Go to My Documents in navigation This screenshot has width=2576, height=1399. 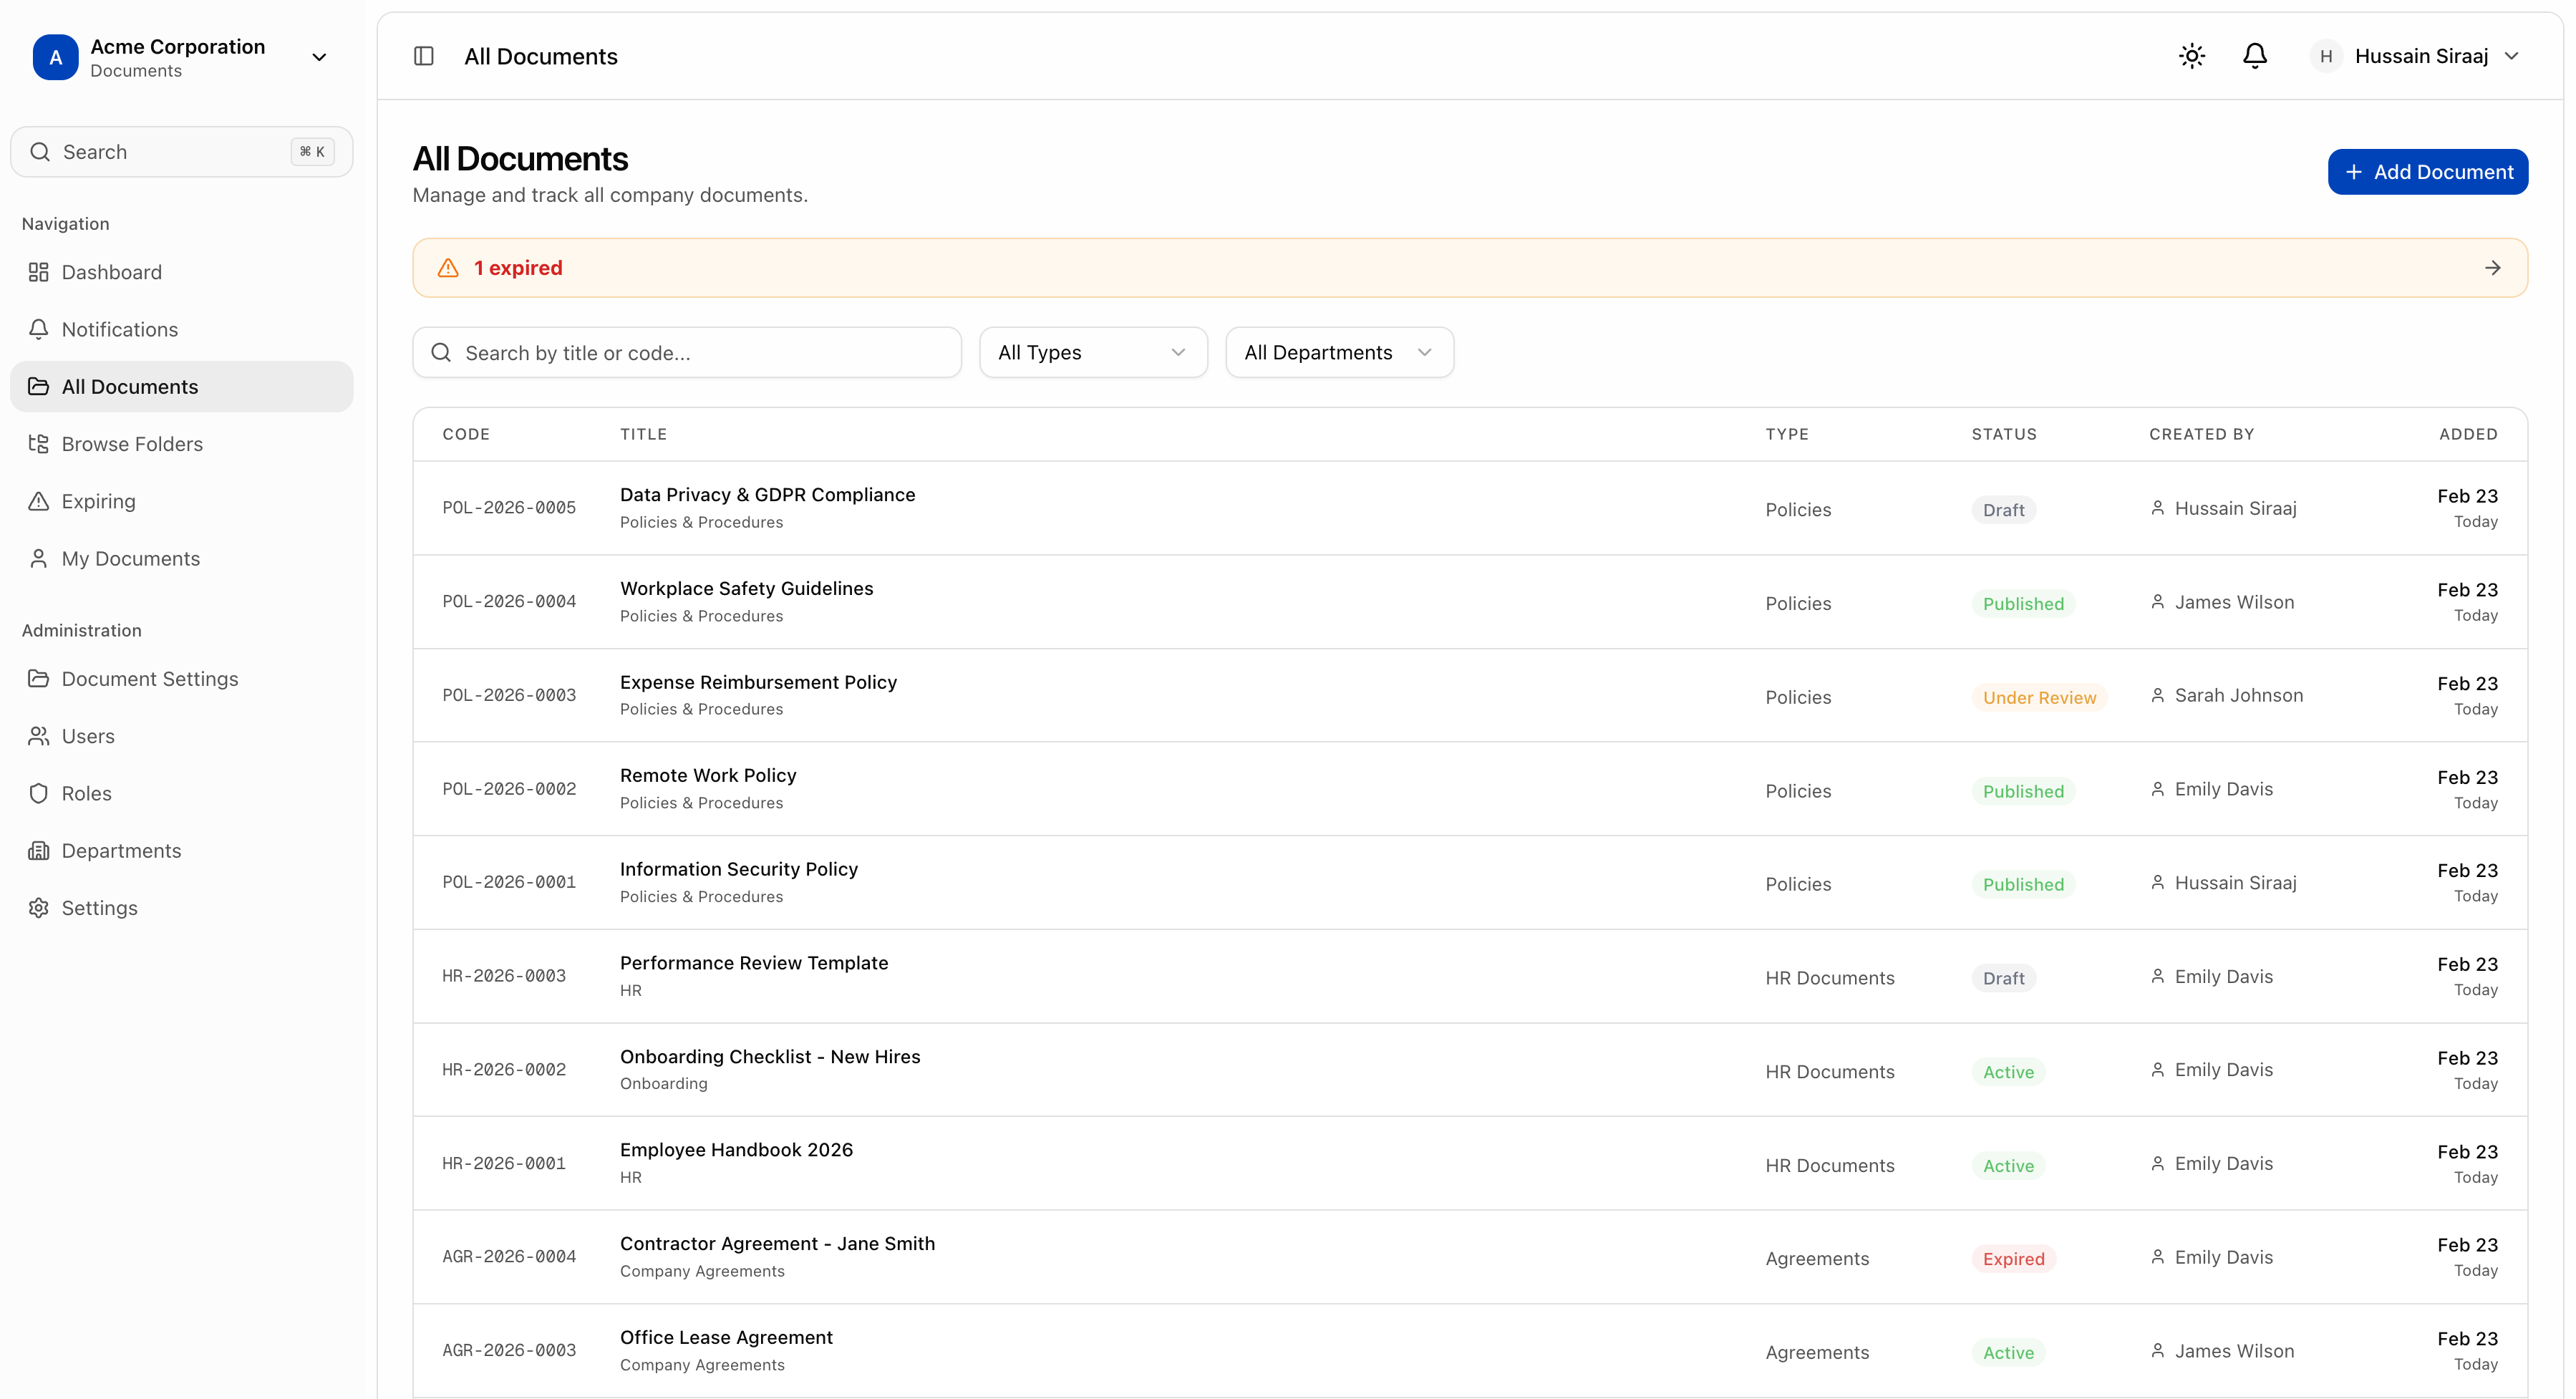pos(130,559)
